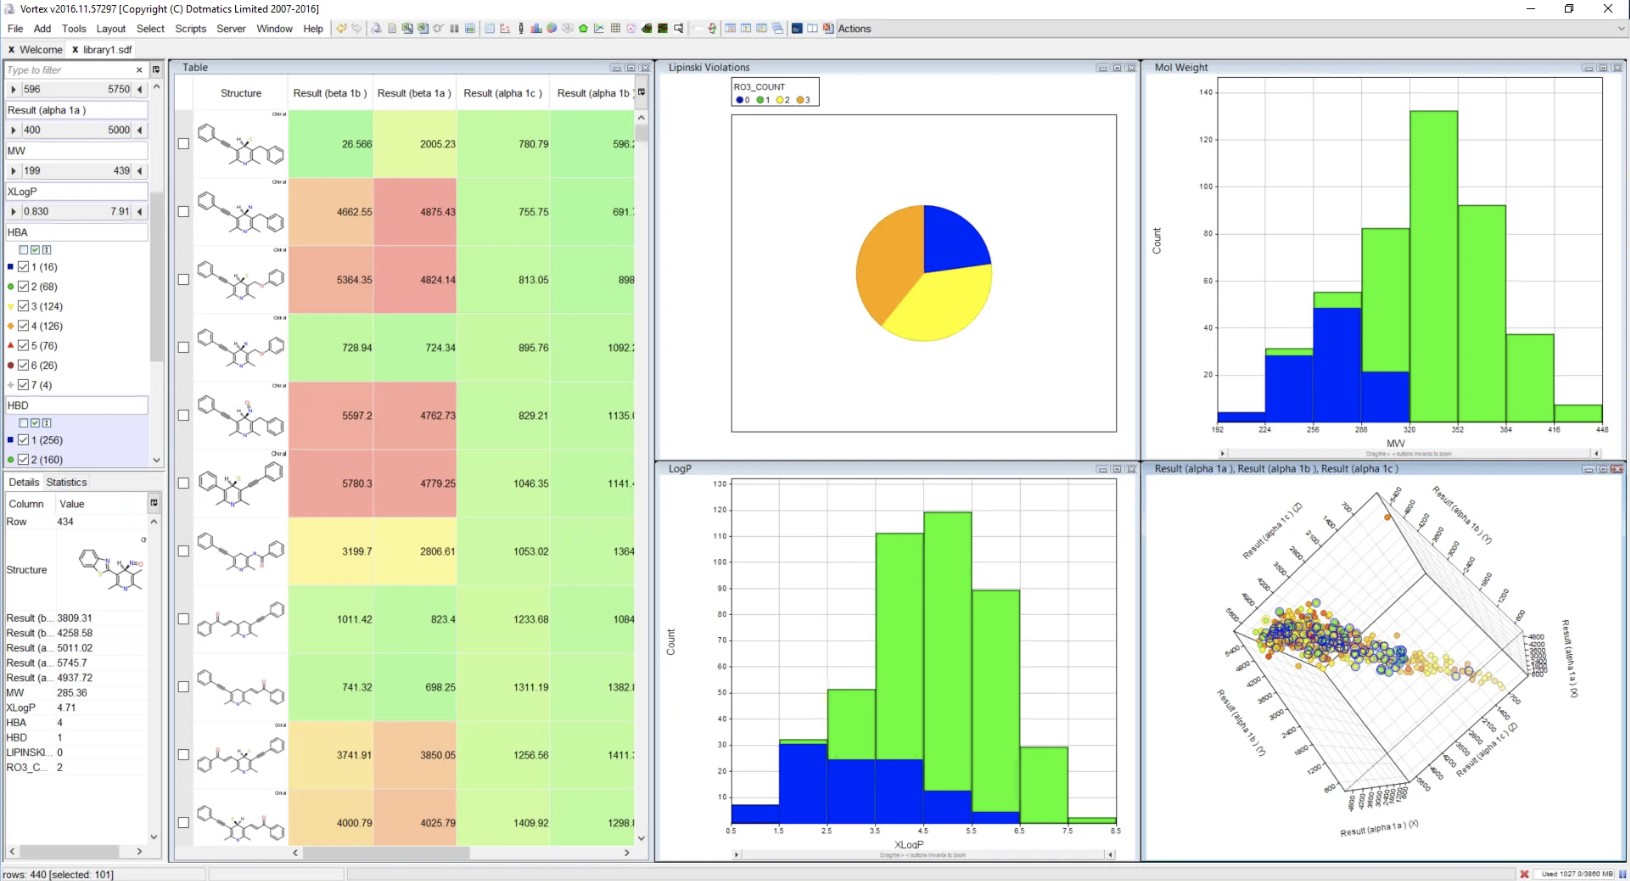Clear the filter search with the X
The height and width of the screenshot is (881, 1630).
(139, 70)
